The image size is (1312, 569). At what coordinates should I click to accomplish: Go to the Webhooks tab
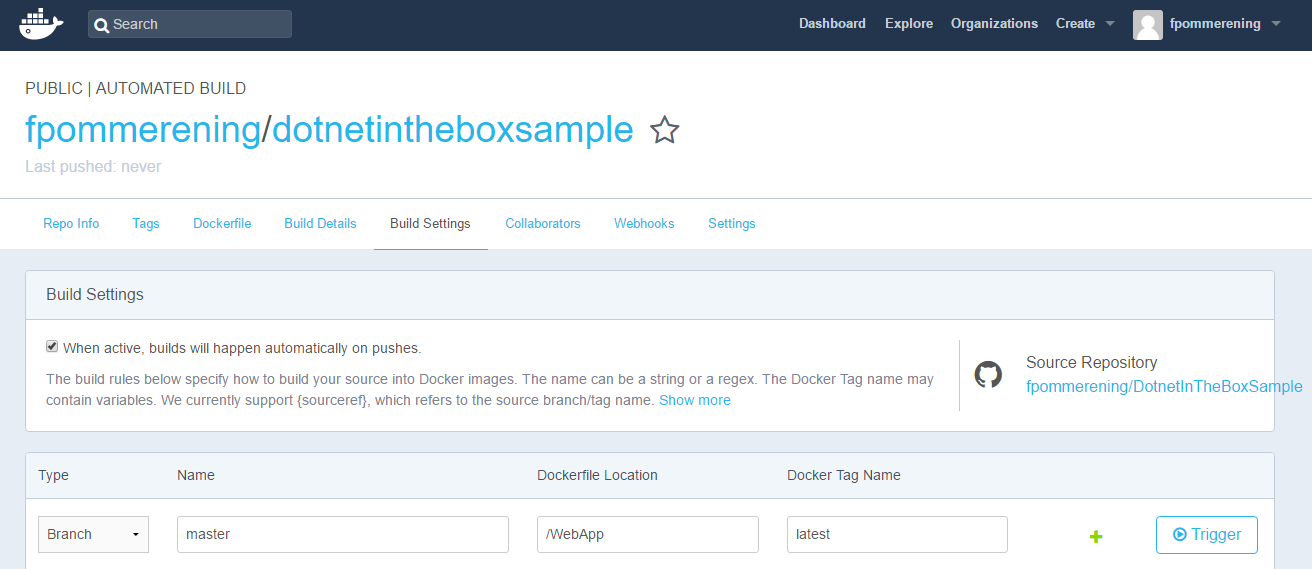click(x=644, y=223)
